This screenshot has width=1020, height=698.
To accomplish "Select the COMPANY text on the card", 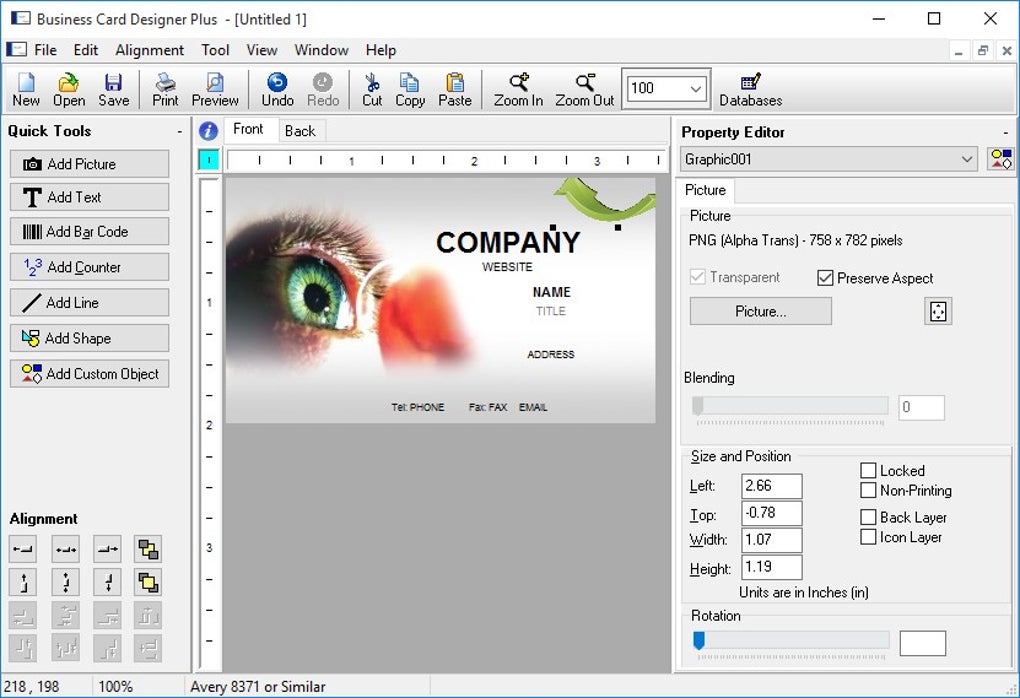I will coord(507,243).
